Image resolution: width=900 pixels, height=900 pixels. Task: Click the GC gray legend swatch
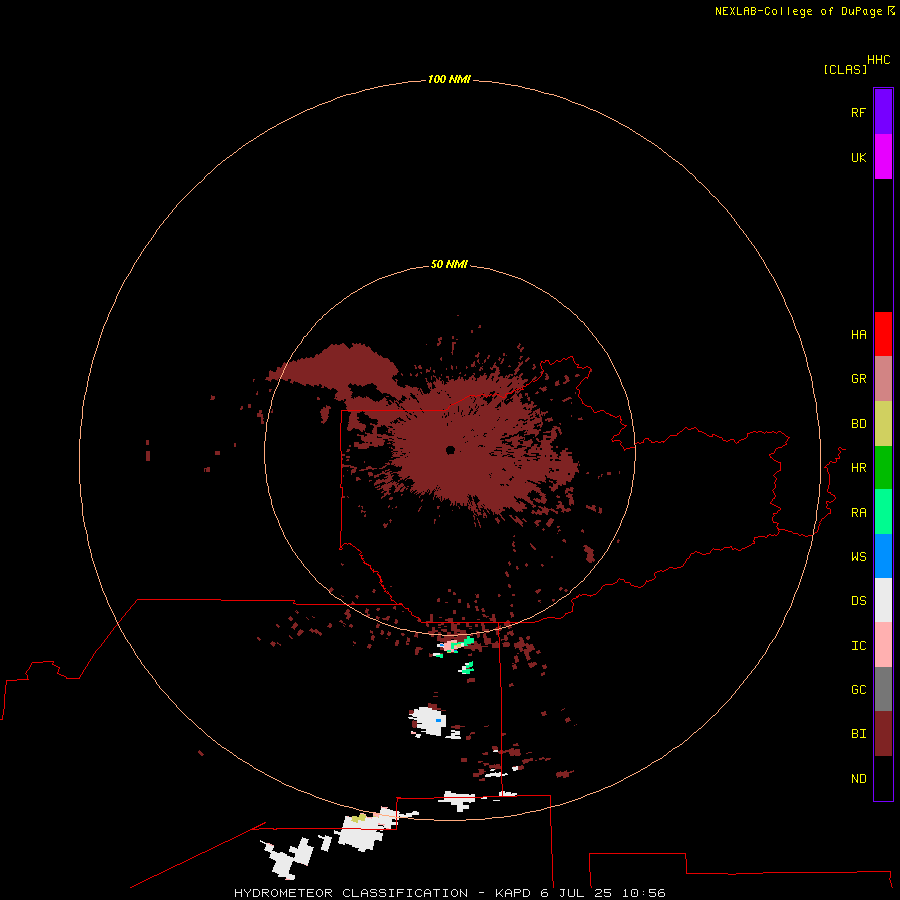click(x=883, y=689)
